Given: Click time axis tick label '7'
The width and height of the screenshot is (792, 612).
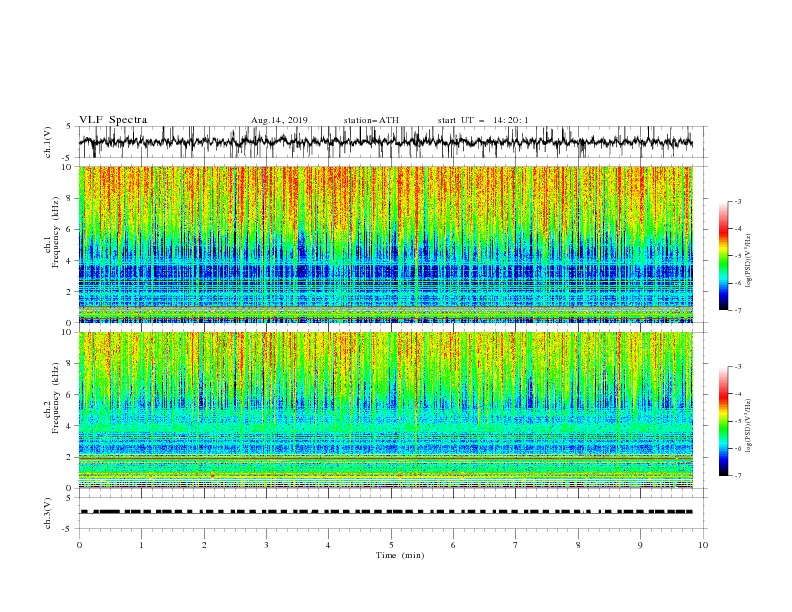Looking at the screenshot, I should point(516,545).
